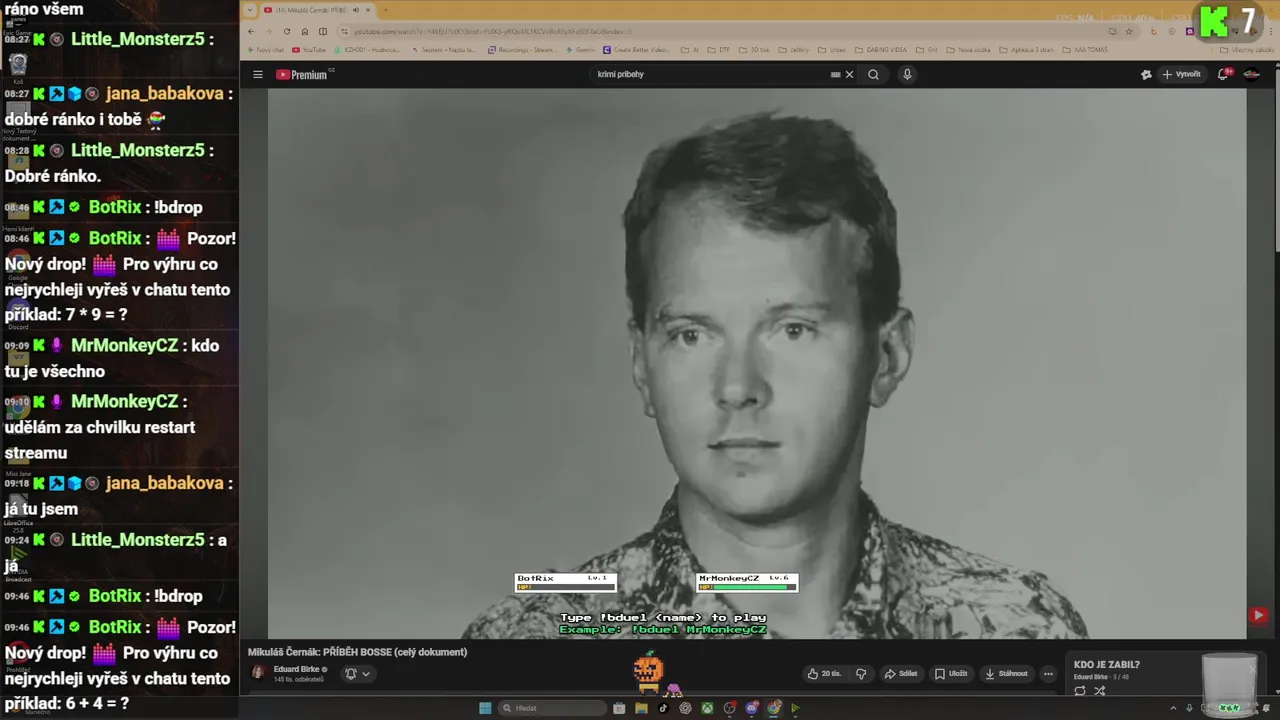1280x720 pixels.
Task: Switch to Chrome on the taskbar
Action: pyautogui.click(x=774, y=708)
